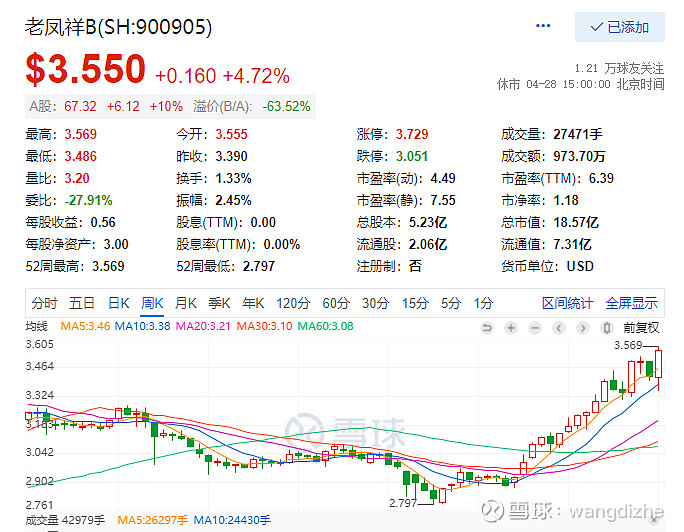Switch to the 年K tab
This screenshot has height=532, width=684.
coord(253,303)
